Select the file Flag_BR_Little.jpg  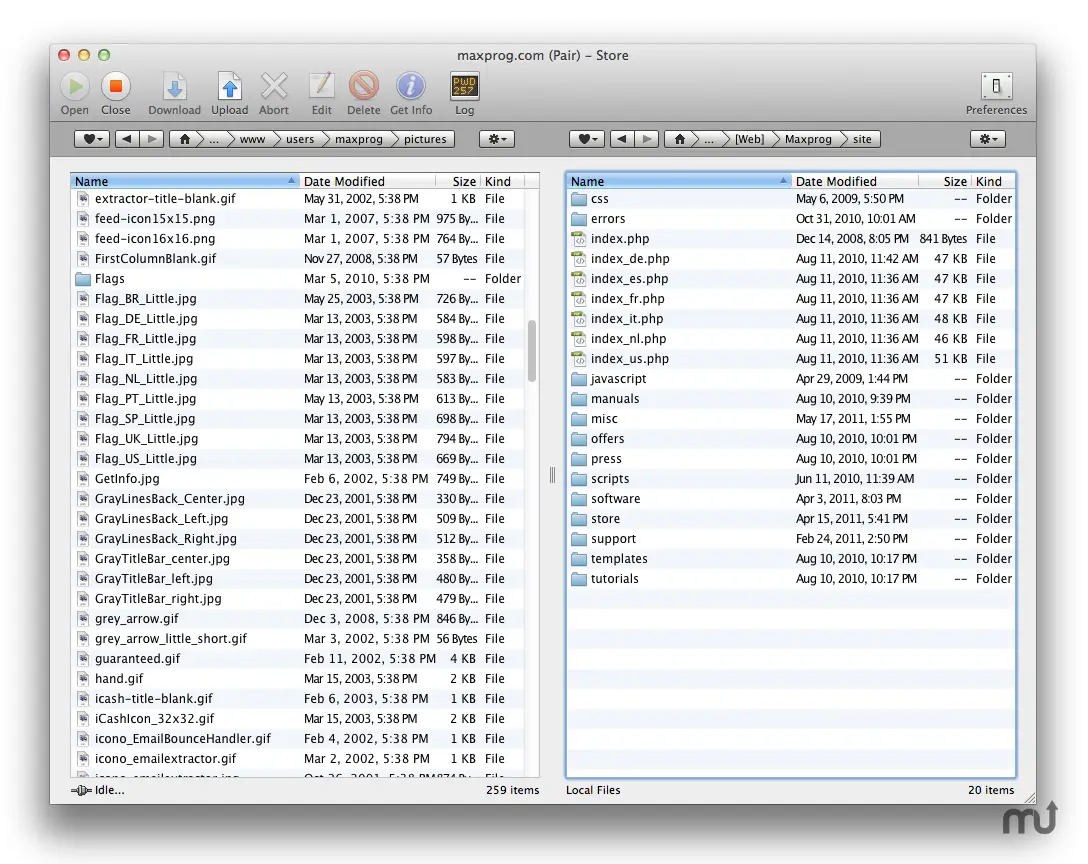point(298,299)
